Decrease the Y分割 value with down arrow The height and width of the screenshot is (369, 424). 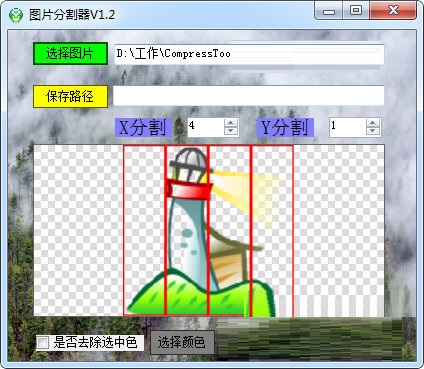click(x=373, y=131)
